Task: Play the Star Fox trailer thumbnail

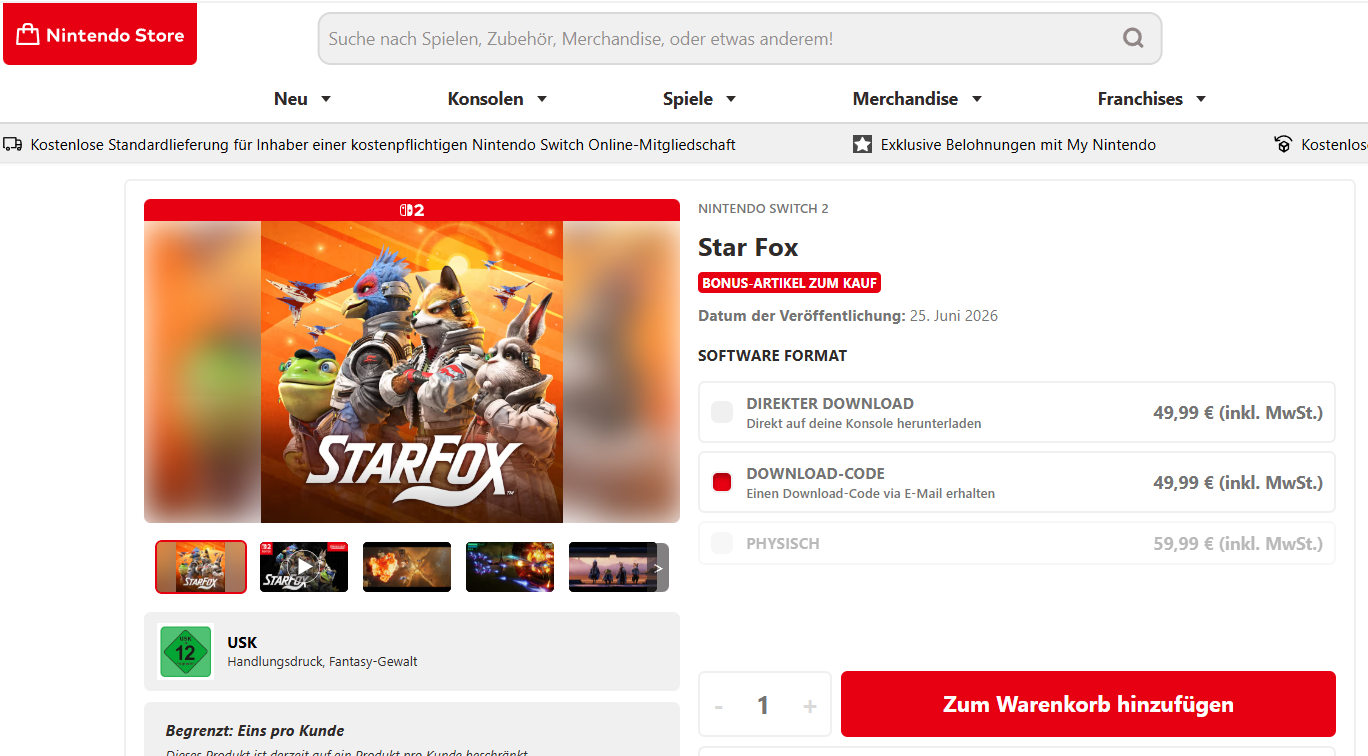Action: pyautogui.click(x=304, y=567)
